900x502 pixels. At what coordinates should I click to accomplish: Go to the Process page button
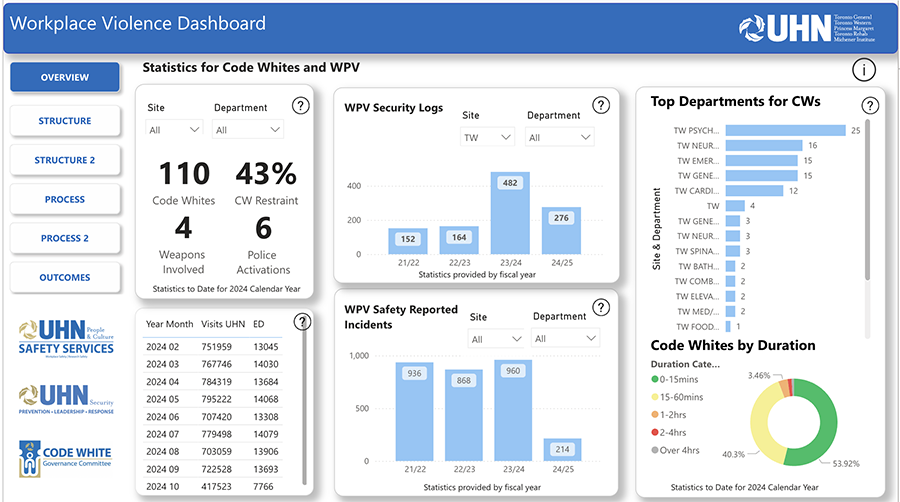tap(65, 200)
